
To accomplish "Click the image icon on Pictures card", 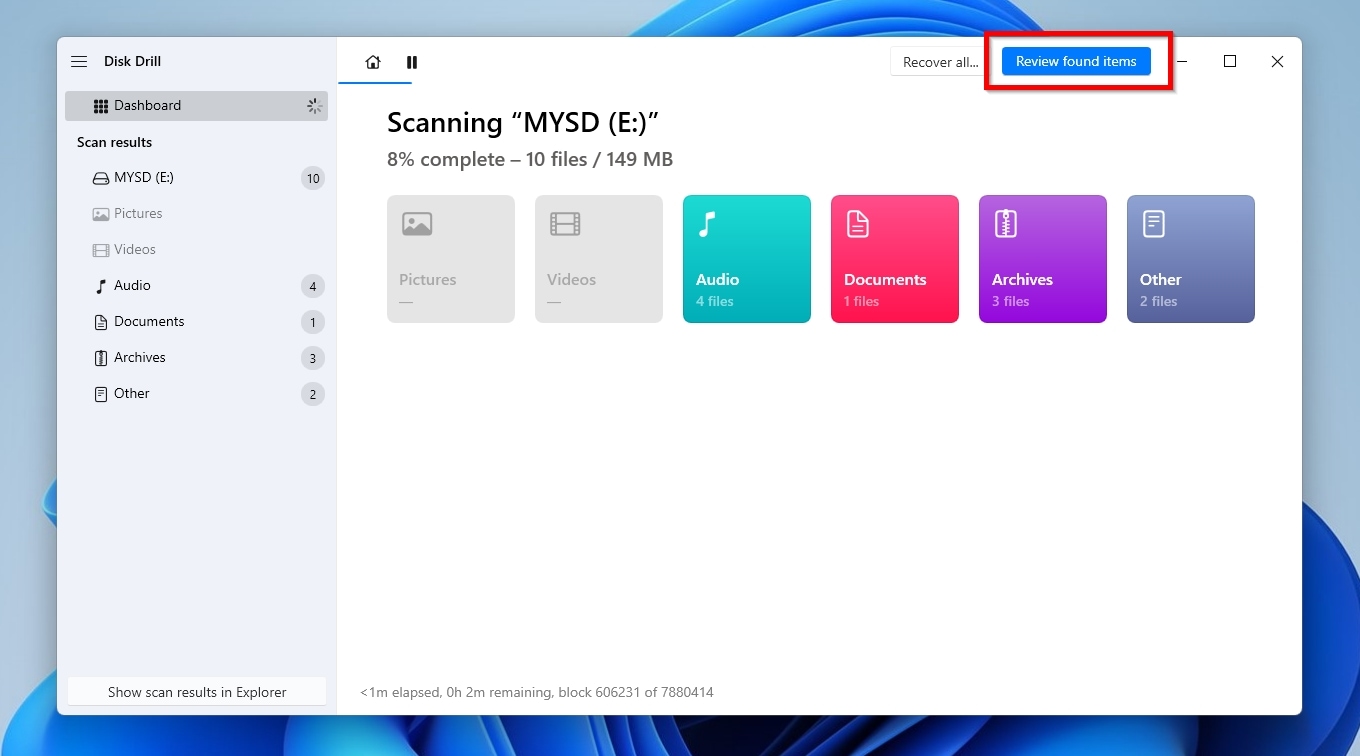I will point(417,224).
